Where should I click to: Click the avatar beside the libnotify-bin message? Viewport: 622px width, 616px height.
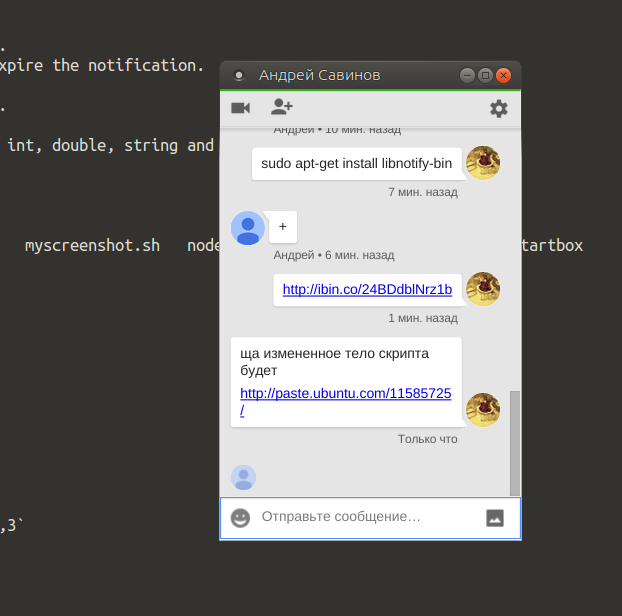click(483, 163)
